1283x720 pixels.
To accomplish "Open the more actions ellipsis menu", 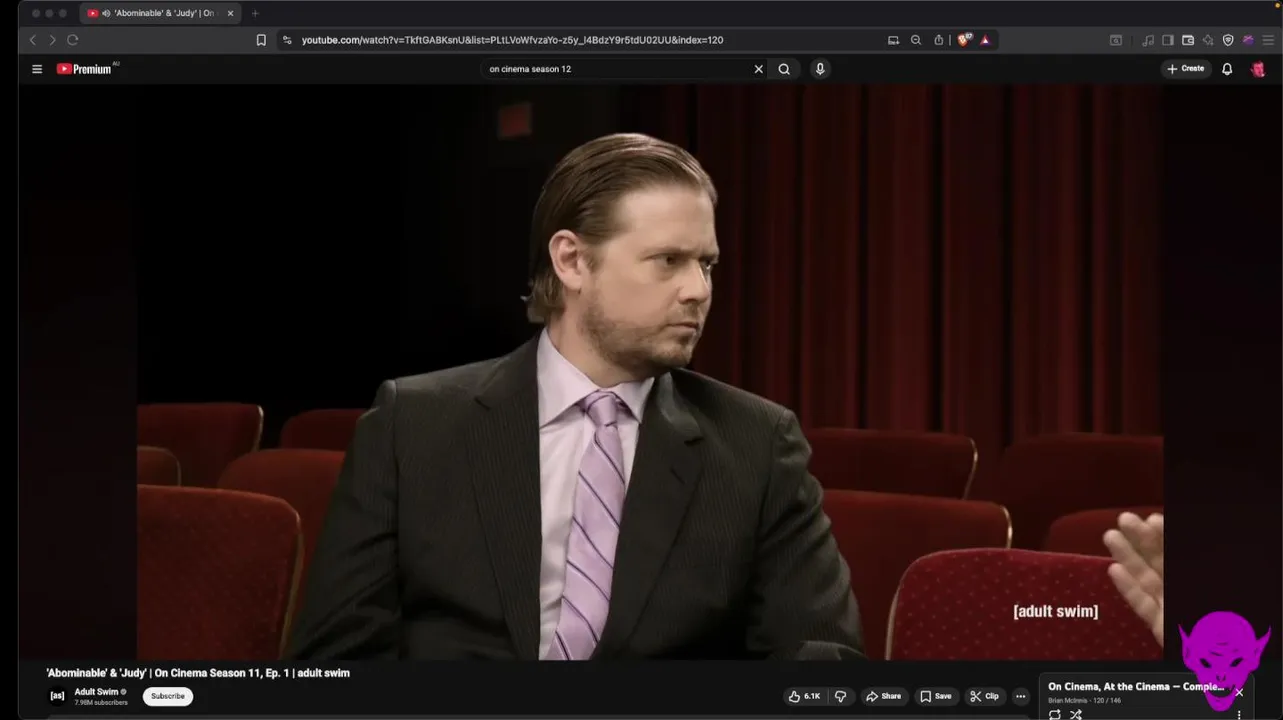I will point(1021,696).
